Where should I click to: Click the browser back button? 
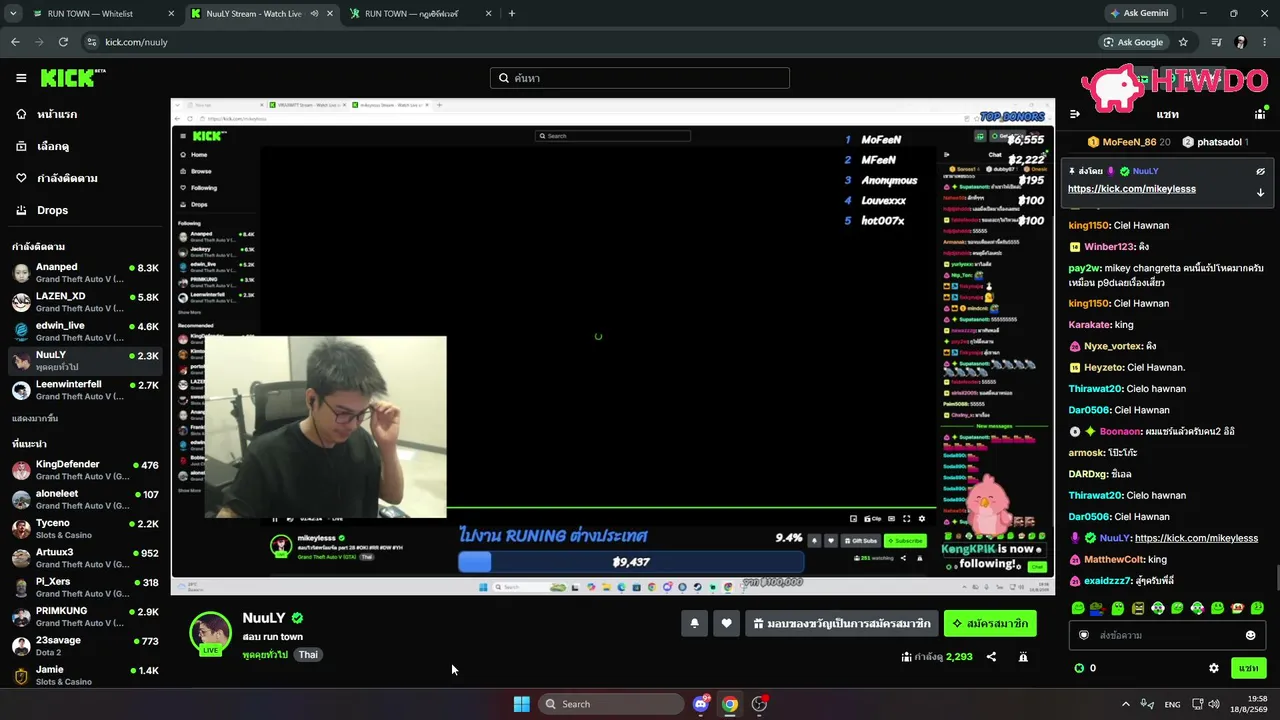pos(15,42)
